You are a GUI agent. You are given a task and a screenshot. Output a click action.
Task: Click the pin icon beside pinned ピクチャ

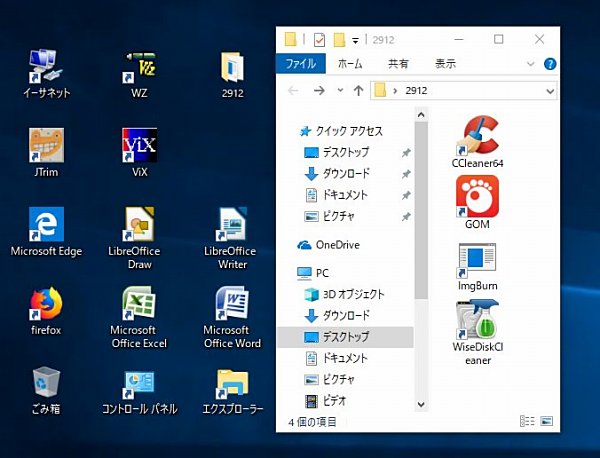(x=406, y=217)
